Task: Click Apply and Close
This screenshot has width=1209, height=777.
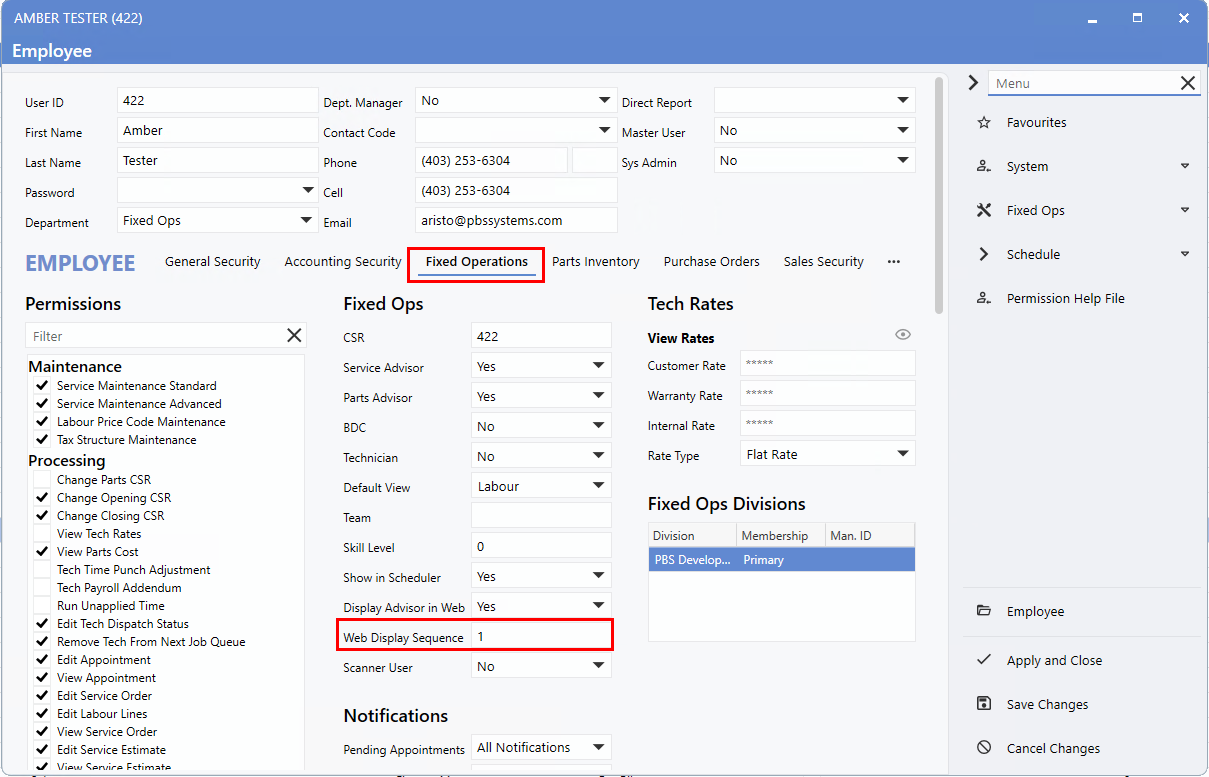Action: pos(1054,661)
